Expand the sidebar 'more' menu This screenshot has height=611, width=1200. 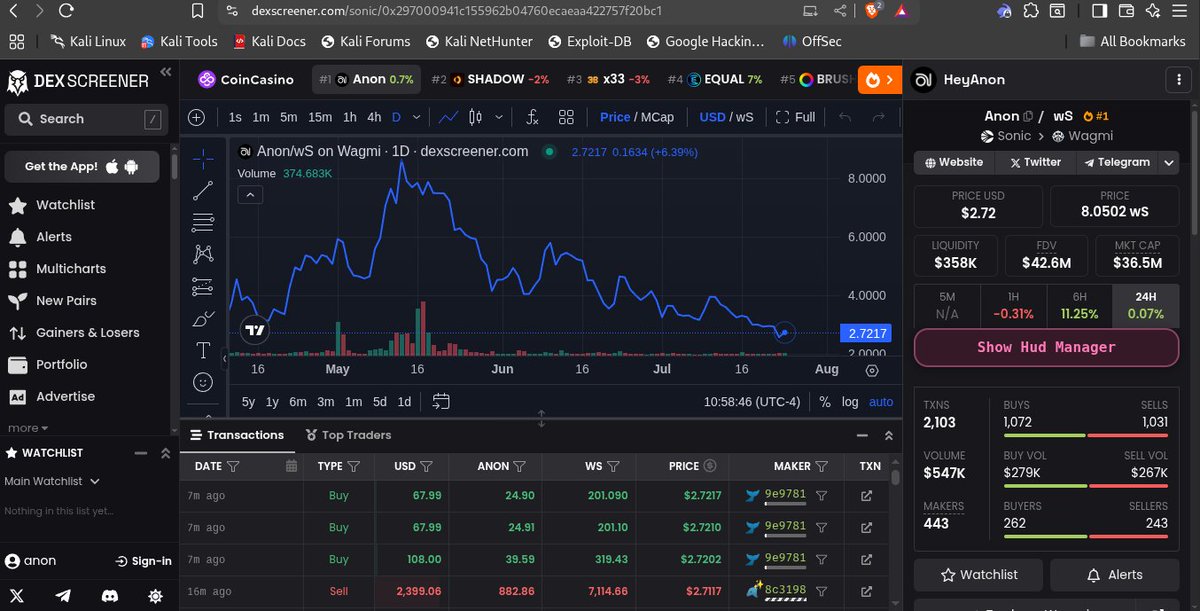pyautogui.click(x=28, y=428)
